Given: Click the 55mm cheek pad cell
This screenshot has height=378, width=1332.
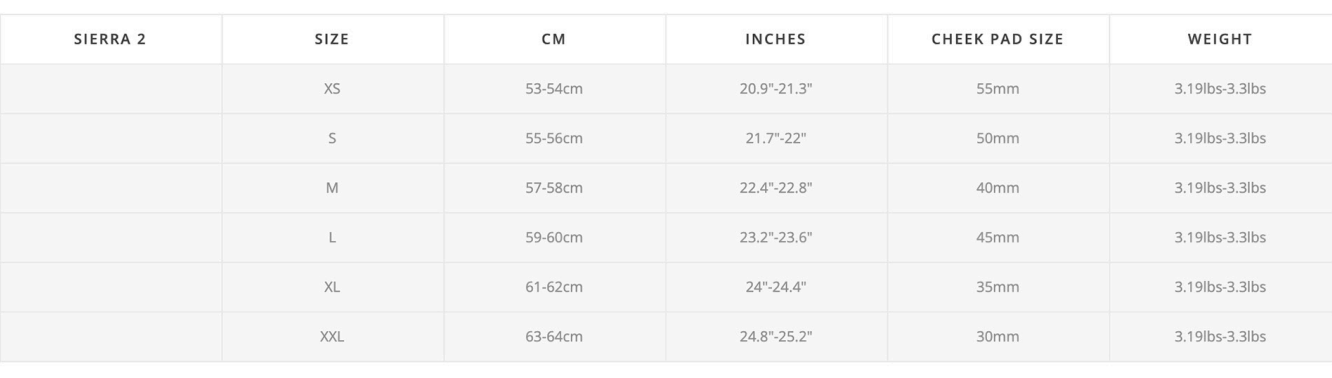Looking at the screenshot, I should [x=998, y=89].
